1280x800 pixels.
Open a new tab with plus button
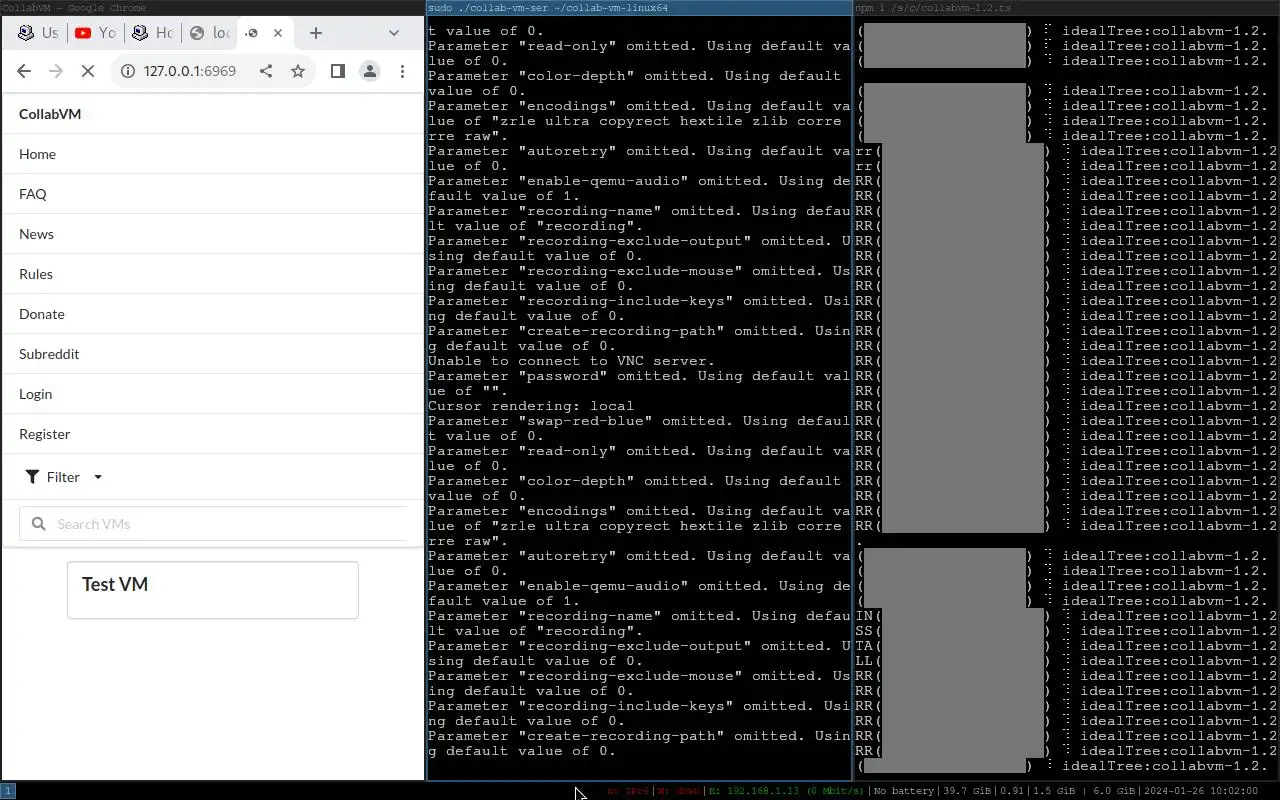[x=316, y=33]
